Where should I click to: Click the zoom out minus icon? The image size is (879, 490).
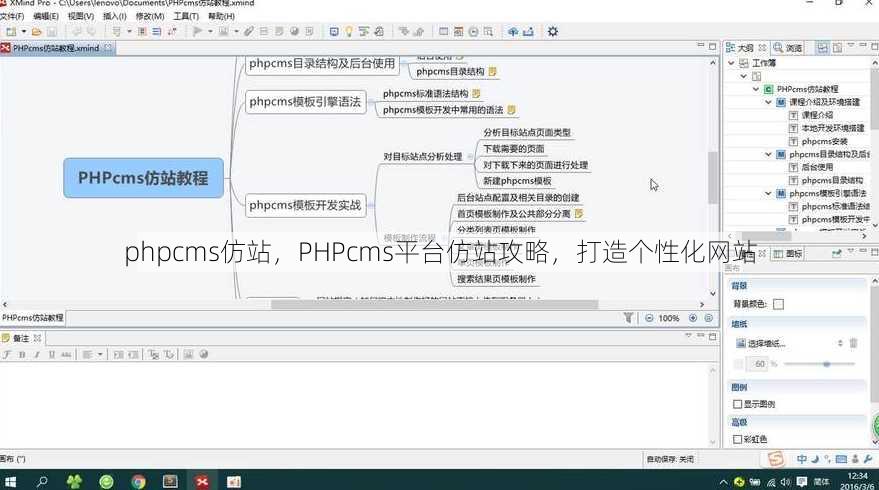(x=649, y=318)
